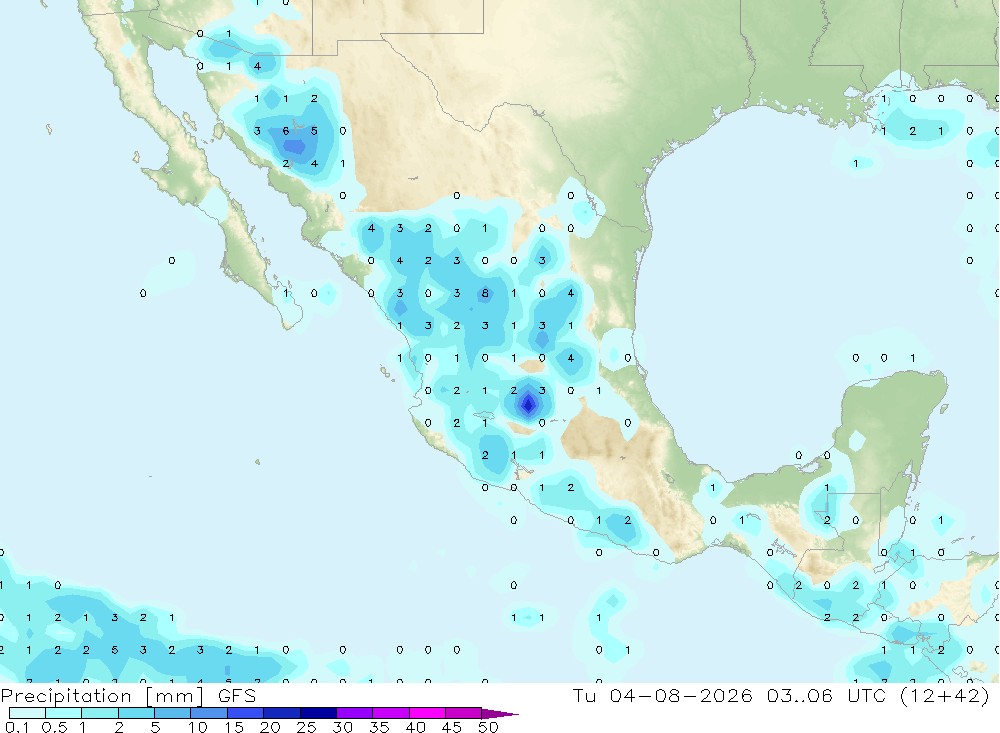Click the 0.1–0.5 mm legend color swatch

[27, 713]
